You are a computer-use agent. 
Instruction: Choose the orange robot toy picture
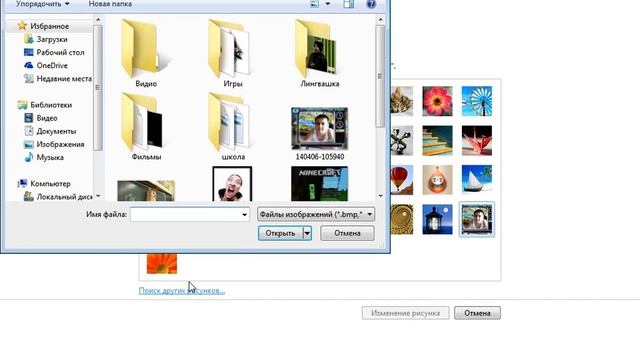coord(437,180)
